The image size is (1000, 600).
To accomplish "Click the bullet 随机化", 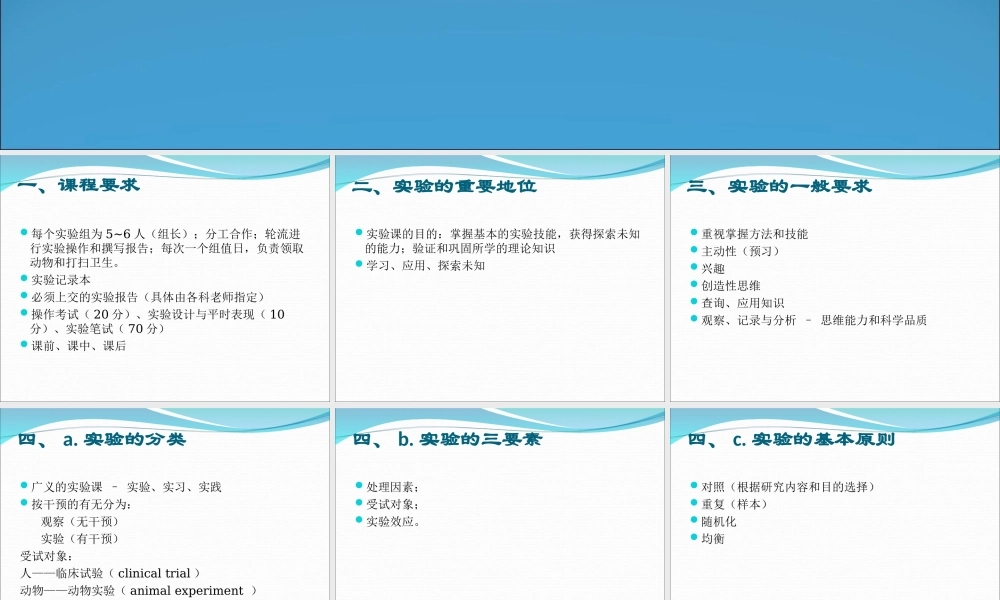I will 718,520.
